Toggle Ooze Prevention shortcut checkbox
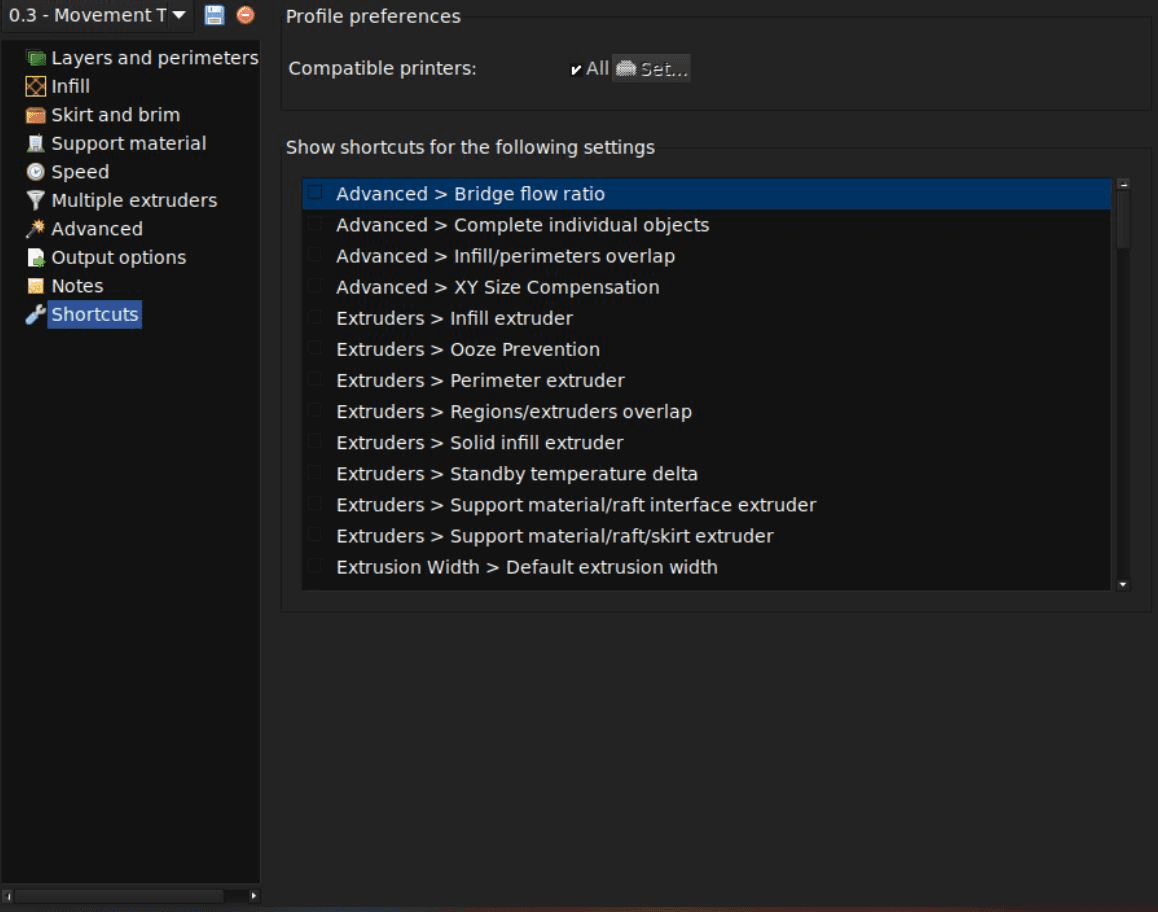Viewport: 1158px width, 912px height. tap(315, 349)
